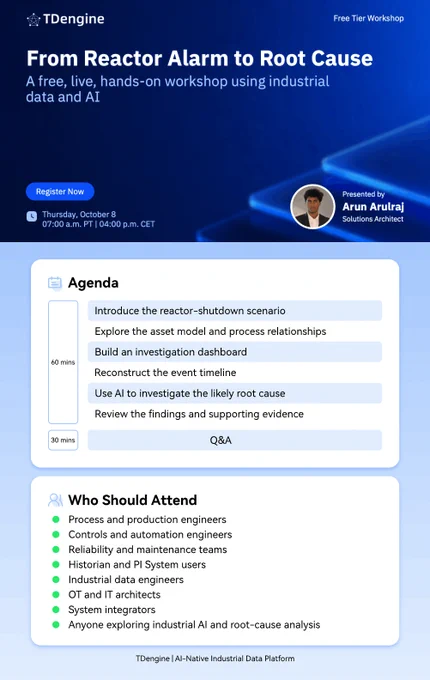Click the Who Should Attend people icon
430x680 pixels.
(x=55, y=500)
